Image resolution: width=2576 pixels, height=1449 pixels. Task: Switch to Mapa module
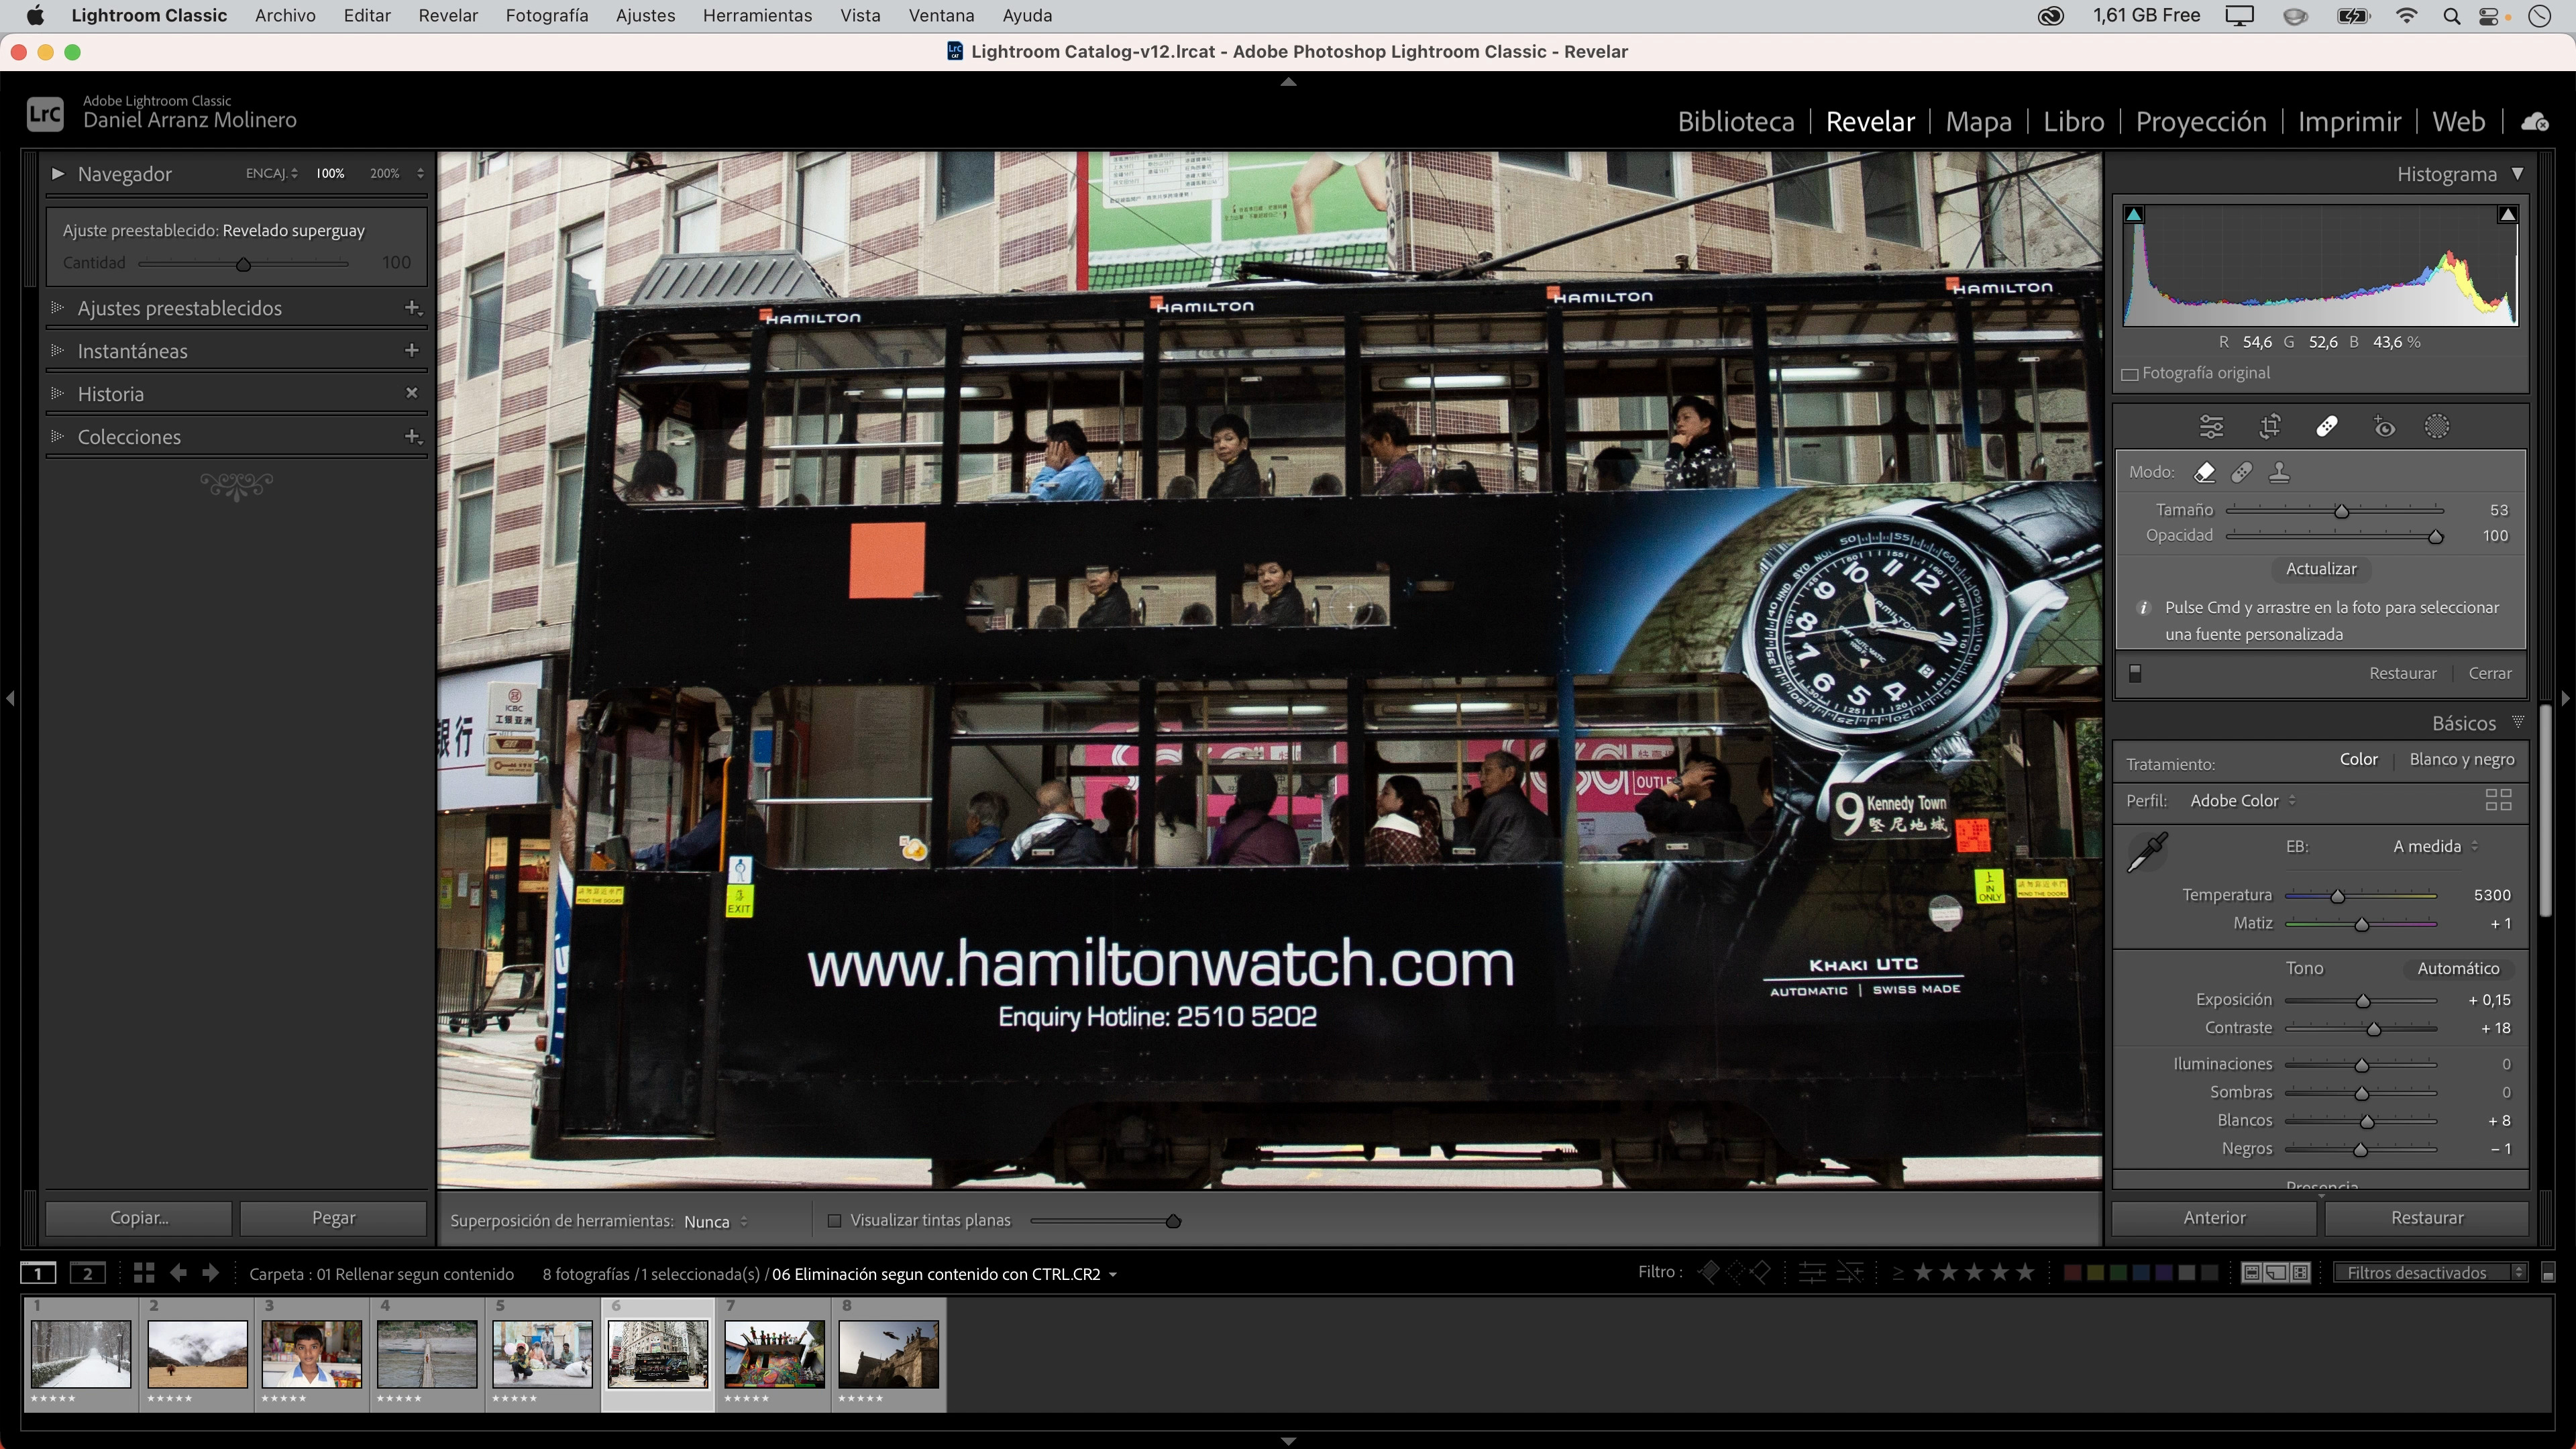pyautogui.click(x=1978, y=122)
